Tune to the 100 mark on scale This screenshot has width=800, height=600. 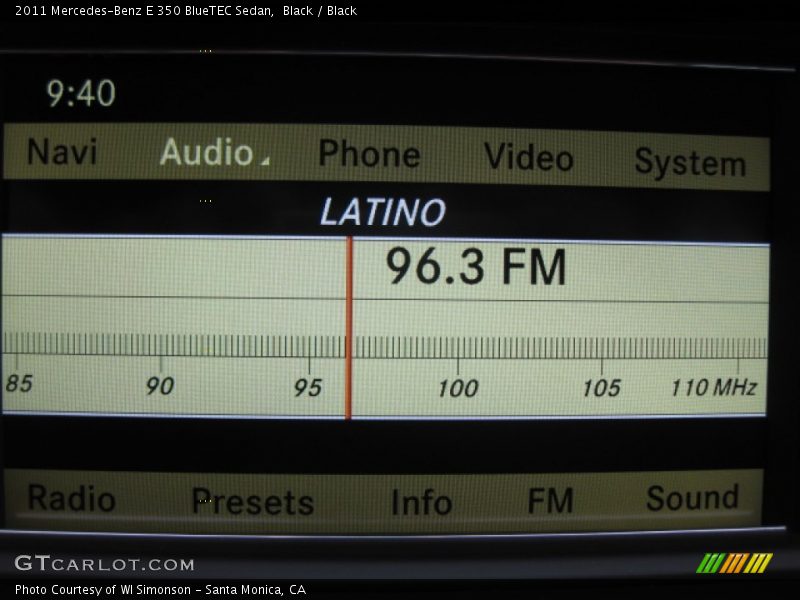pos(457,388)
